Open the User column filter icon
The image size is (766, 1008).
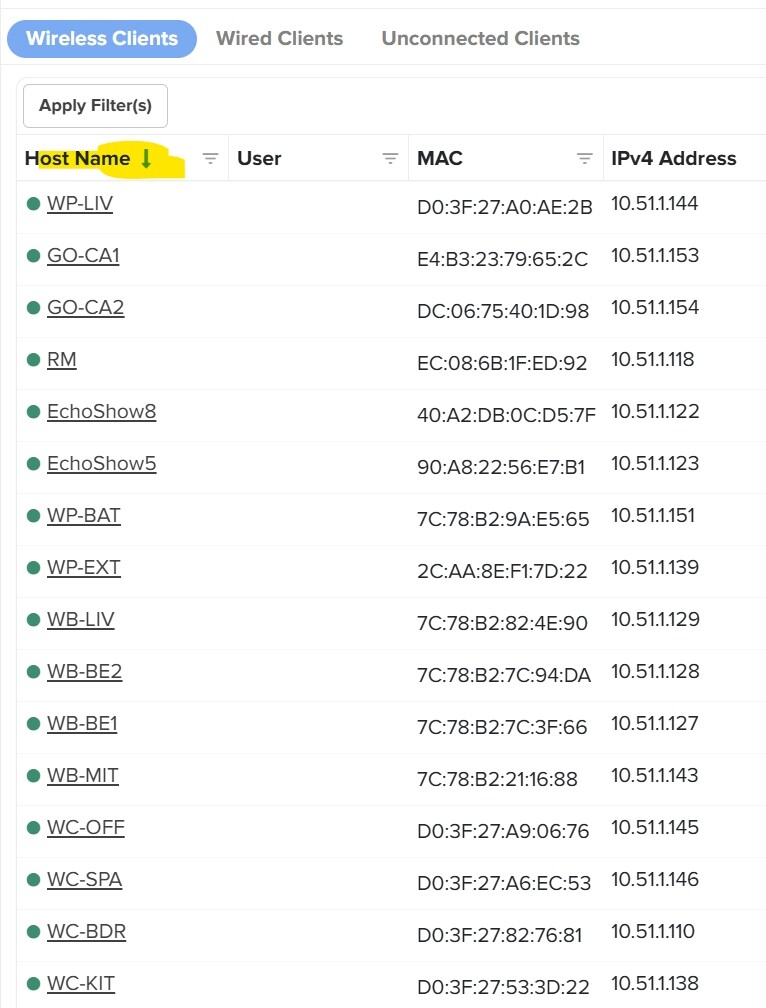click(391, 159)
